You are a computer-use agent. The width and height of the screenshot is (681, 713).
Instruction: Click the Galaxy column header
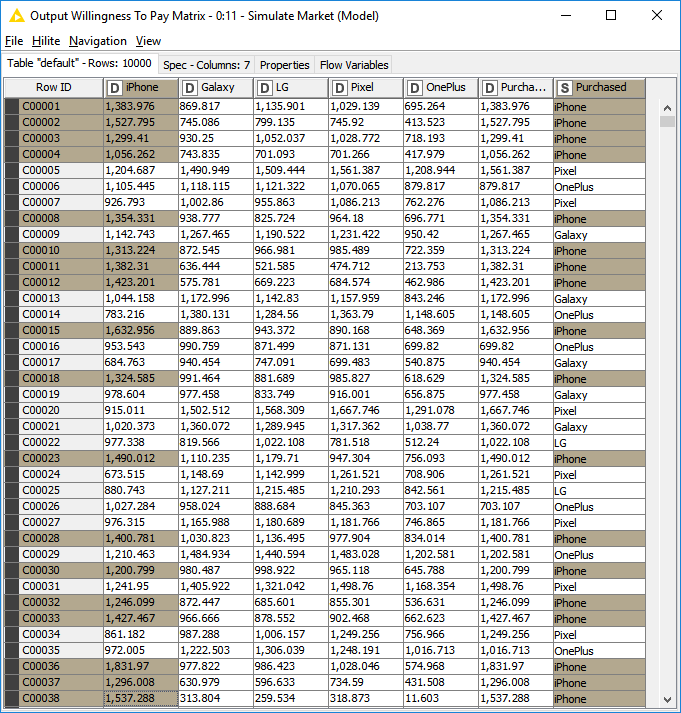tap(216, 88)
